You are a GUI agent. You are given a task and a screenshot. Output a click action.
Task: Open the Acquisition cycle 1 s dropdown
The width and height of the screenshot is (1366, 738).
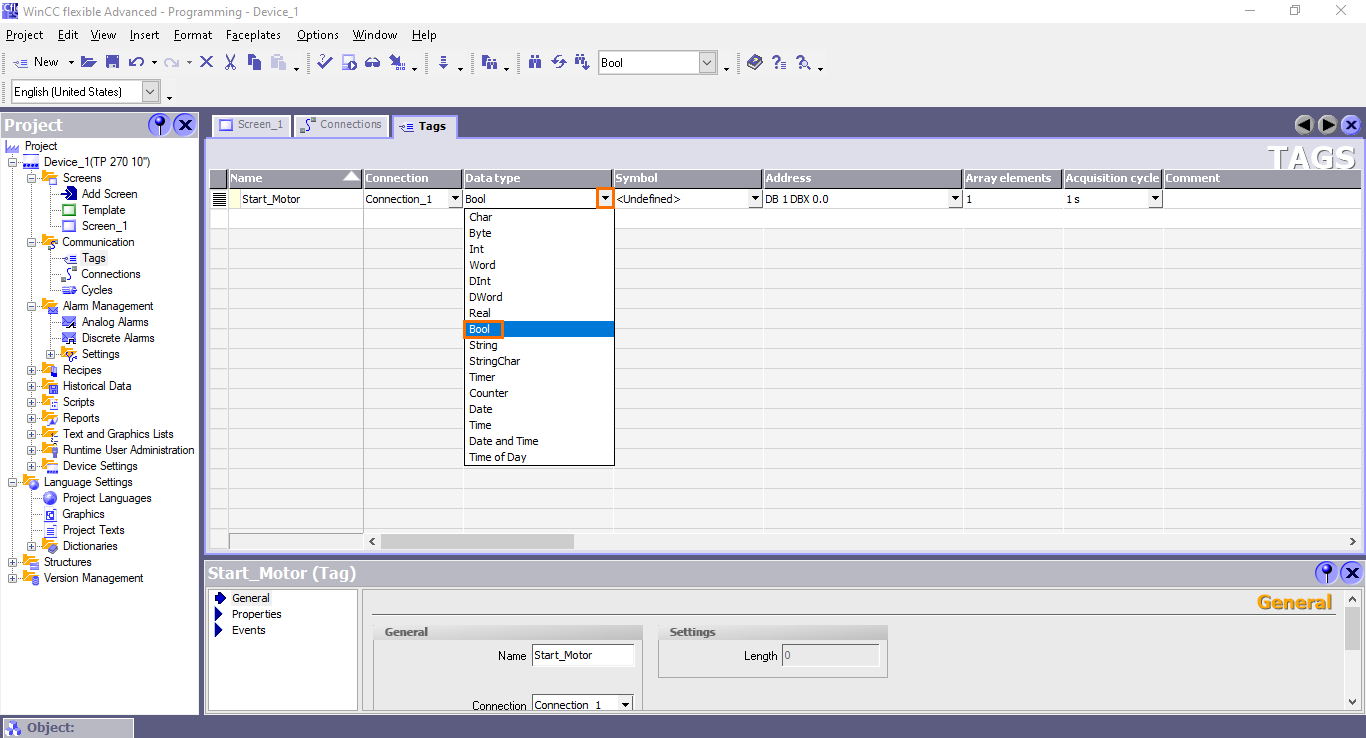coord(1155,199)
